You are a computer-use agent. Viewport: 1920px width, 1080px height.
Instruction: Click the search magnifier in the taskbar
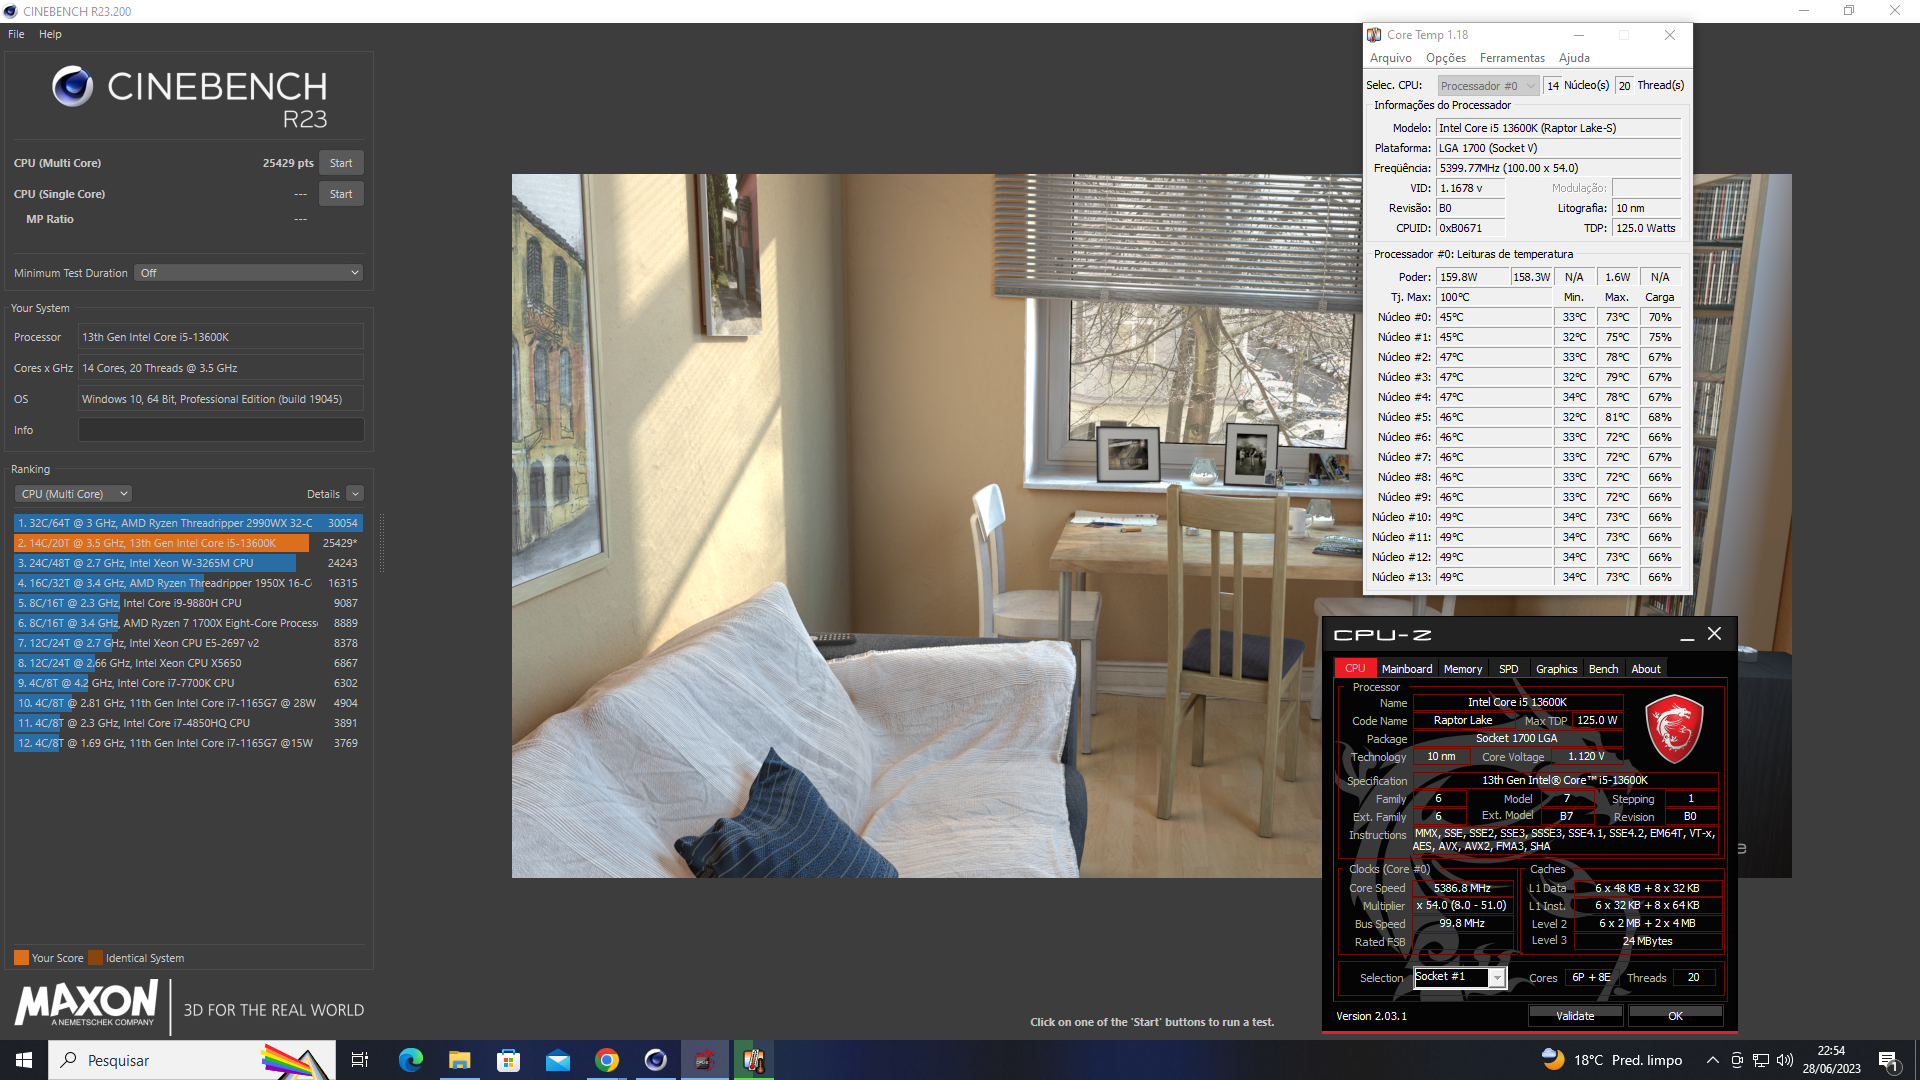coord(69,1060)
